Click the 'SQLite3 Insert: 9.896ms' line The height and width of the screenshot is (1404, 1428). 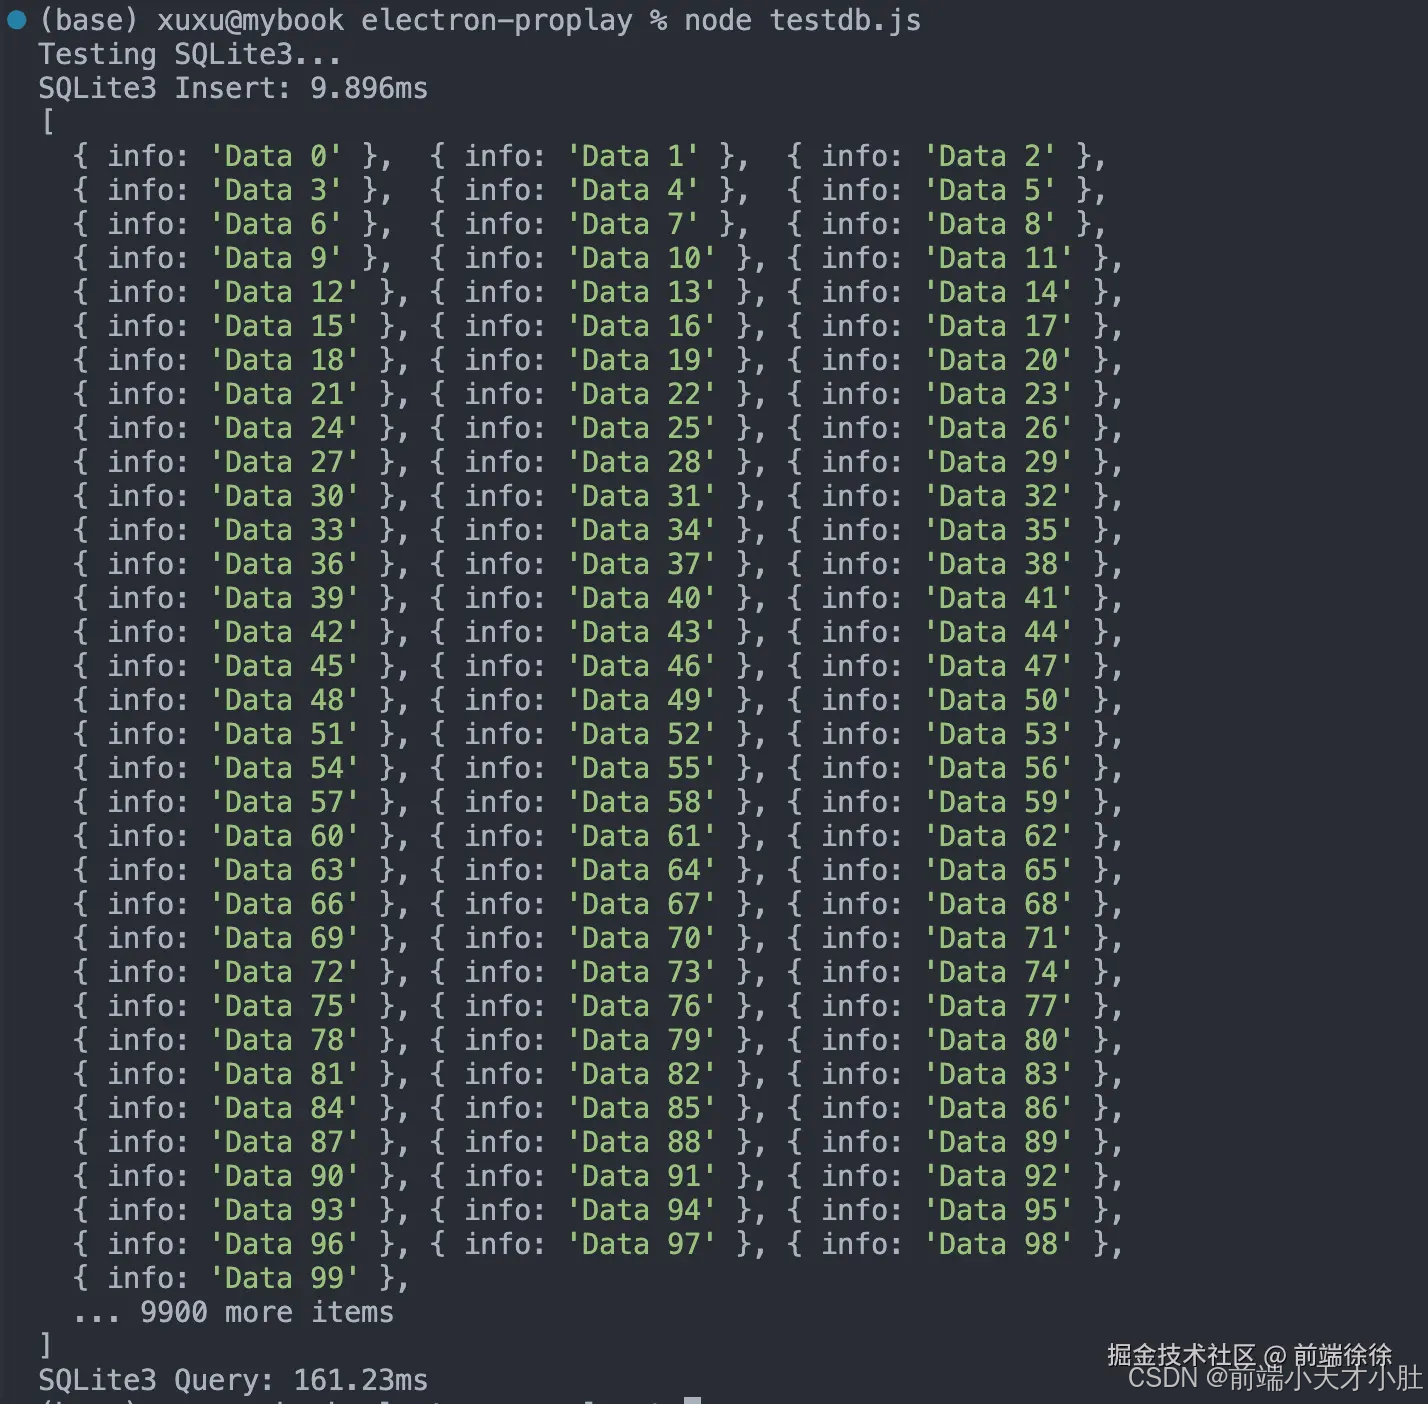click(233, 88)
